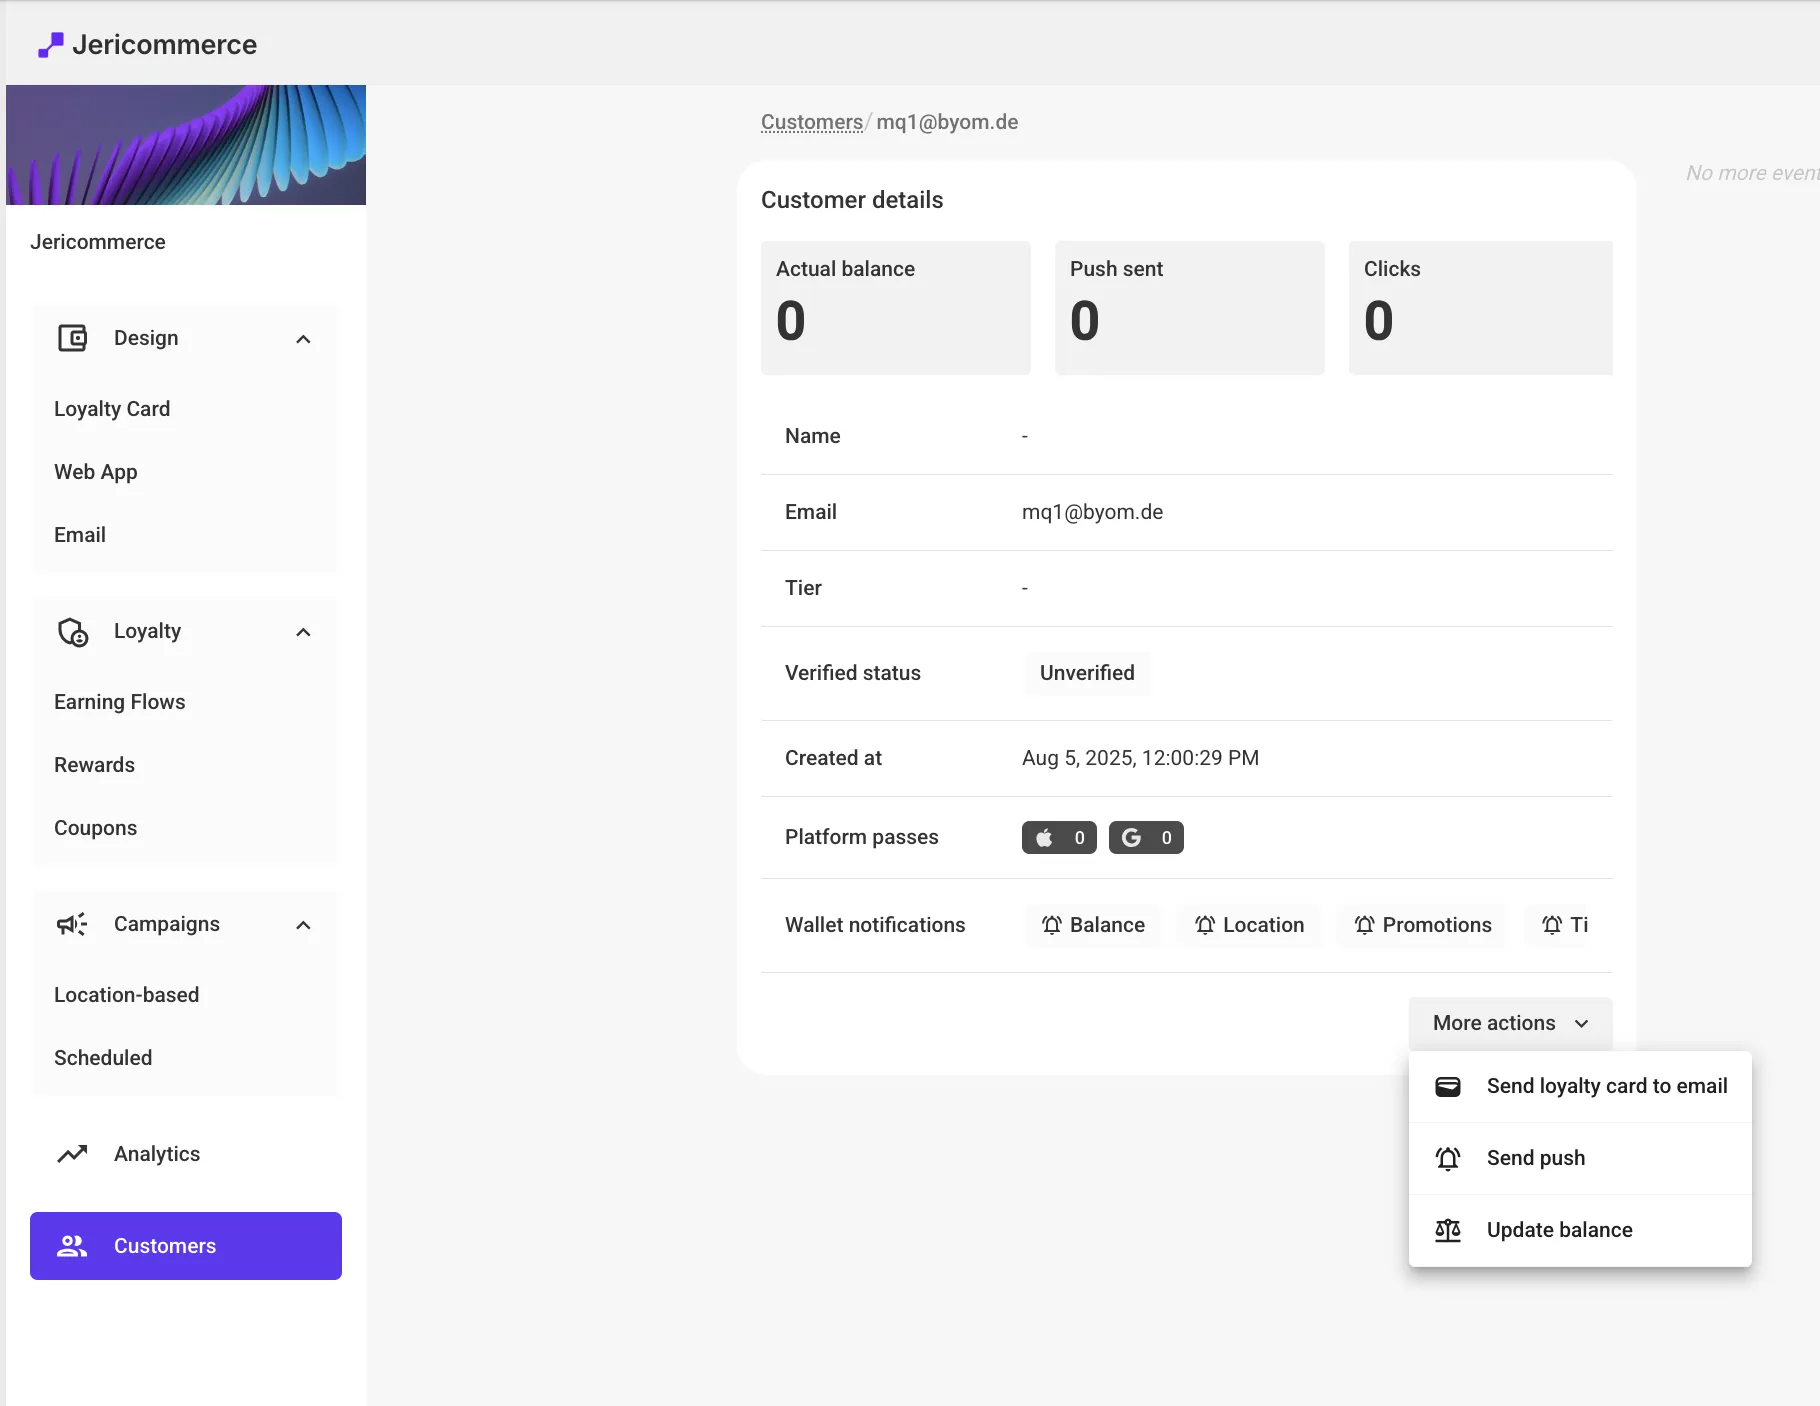Screen dimensions: 1820x1406
Task: Click the Jericommerce logo icon
Action: click(x=50, y=45)
